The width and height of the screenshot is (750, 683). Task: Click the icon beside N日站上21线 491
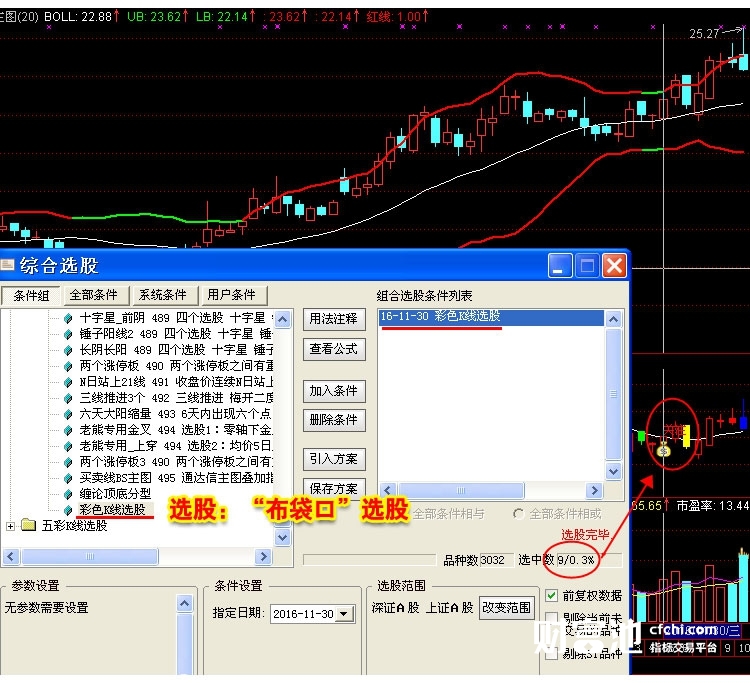(68, 382)
